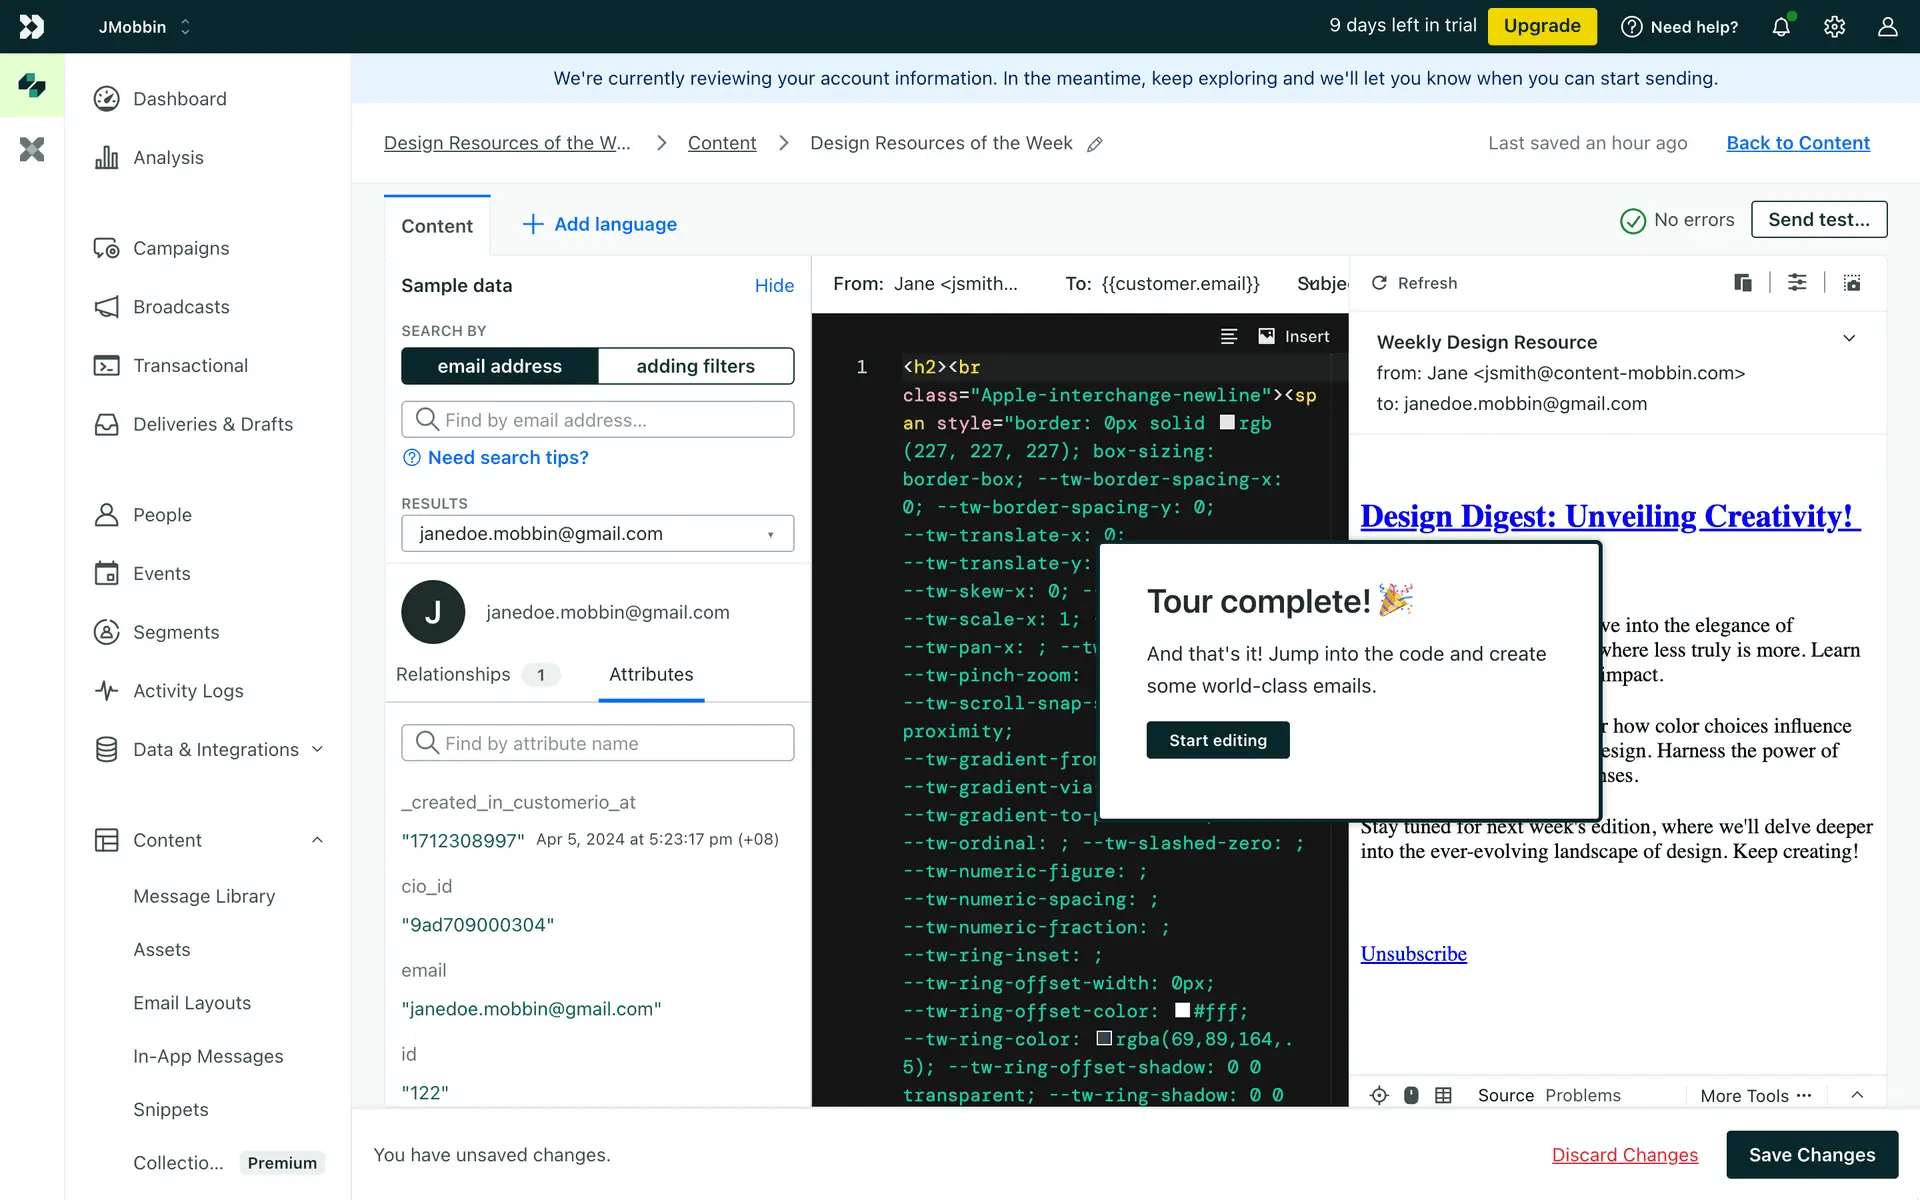Click the device preview icon in preview toolbar
The height and width of the screenshot is (1200, 1920).
[x=1743, y=283]
